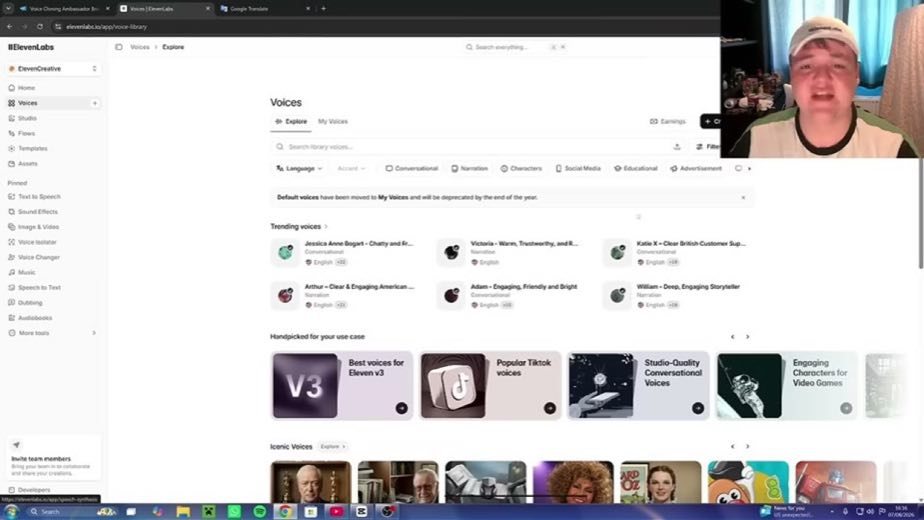The image size is (924, 520).
Task: Open the Language dropdown
Action: pos(299,169)
